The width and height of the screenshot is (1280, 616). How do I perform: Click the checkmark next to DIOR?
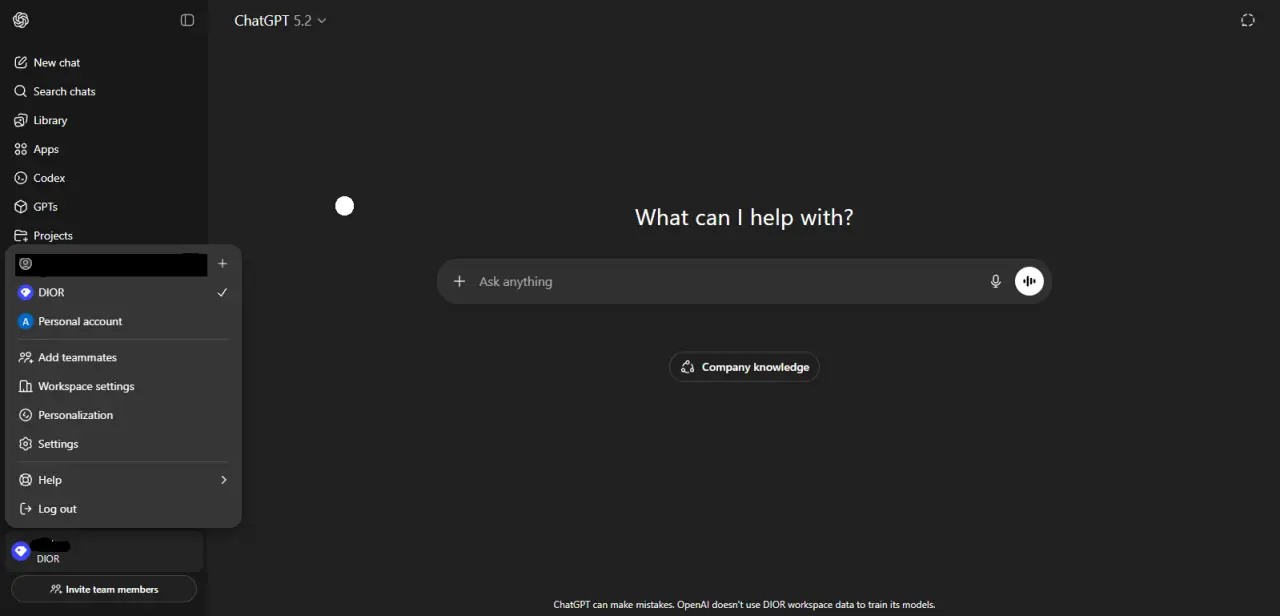(222, 293)
